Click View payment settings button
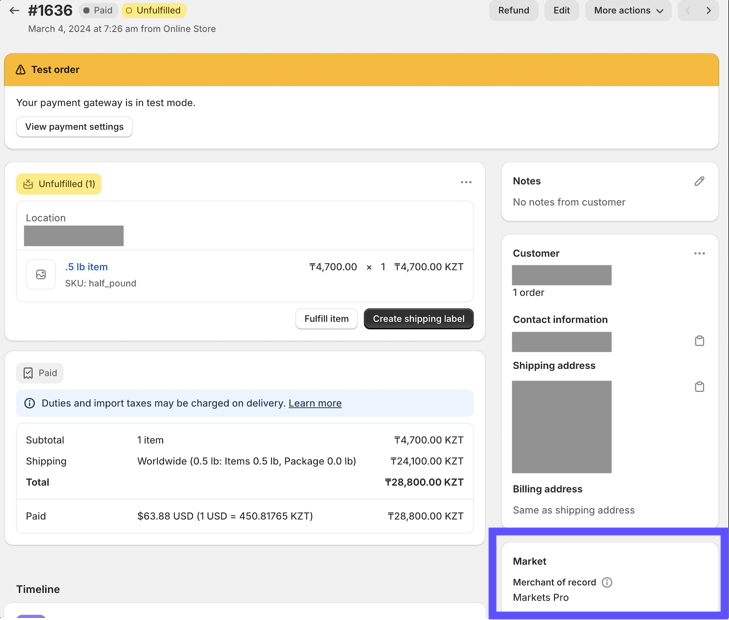The height and width of the screenshot is (620, 729). pos(74,127)
